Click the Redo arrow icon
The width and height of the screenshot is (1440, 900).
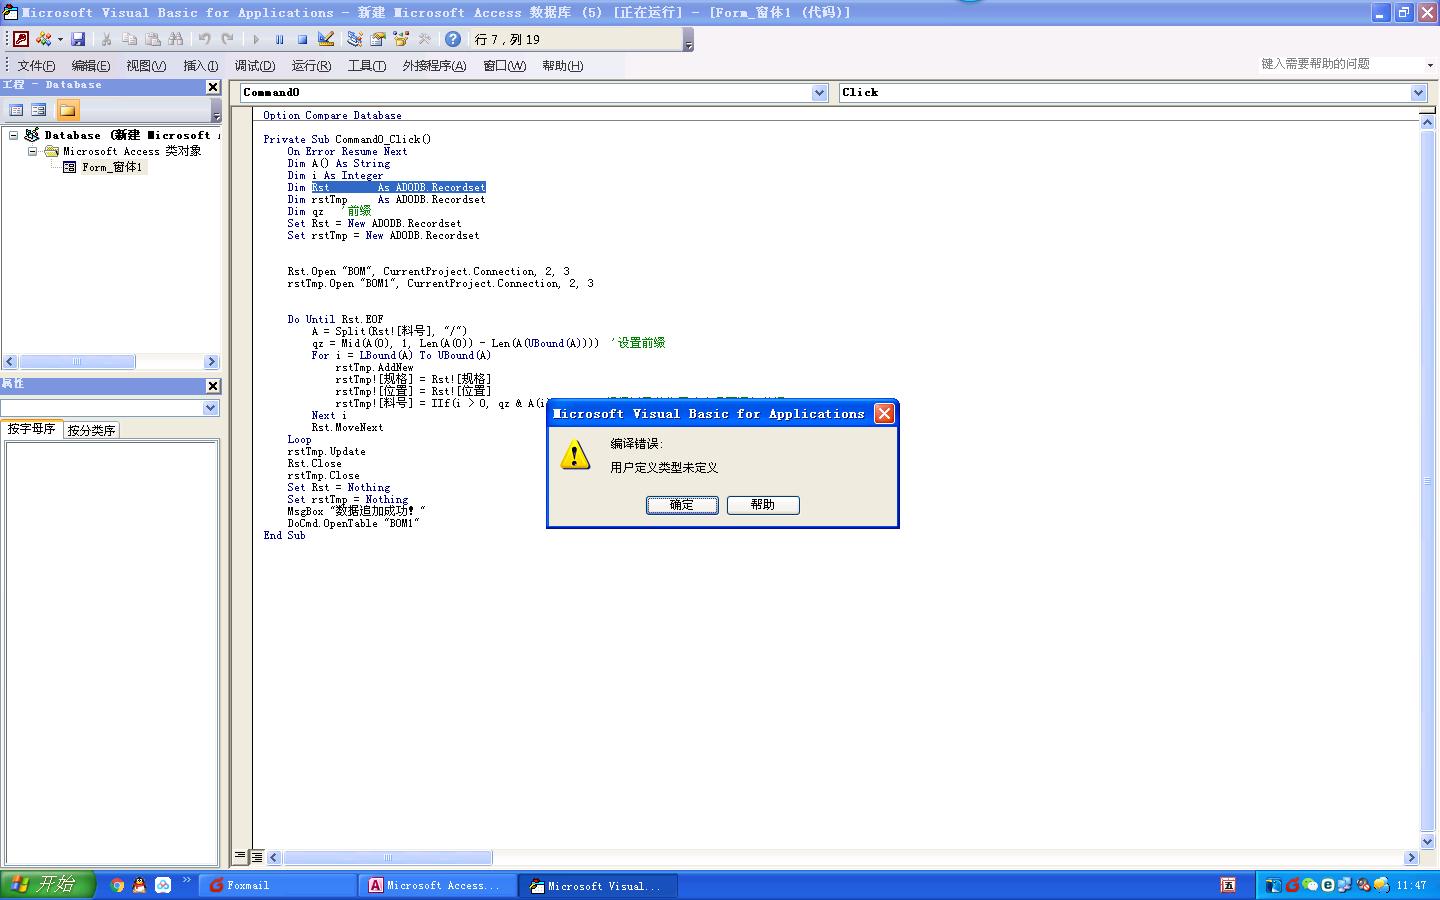(x=228, y=39)
